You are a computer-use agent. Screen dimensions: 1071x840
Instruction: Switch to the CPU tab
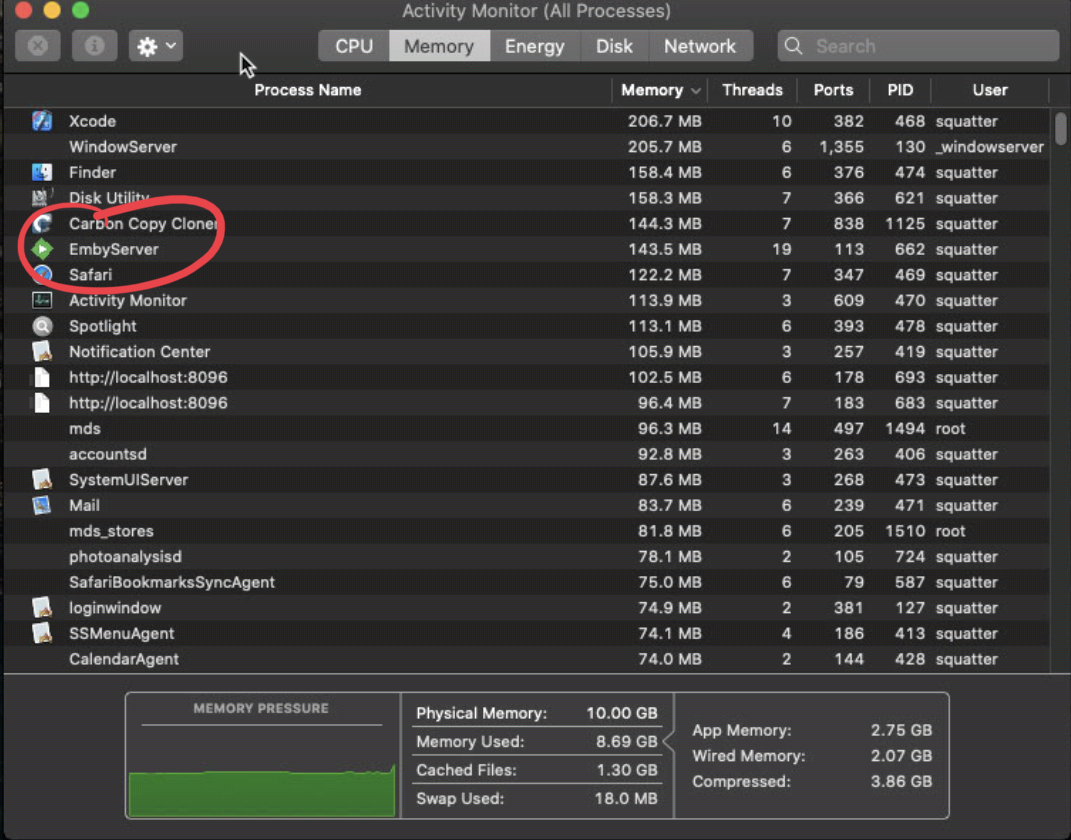[x=353, y=45]
